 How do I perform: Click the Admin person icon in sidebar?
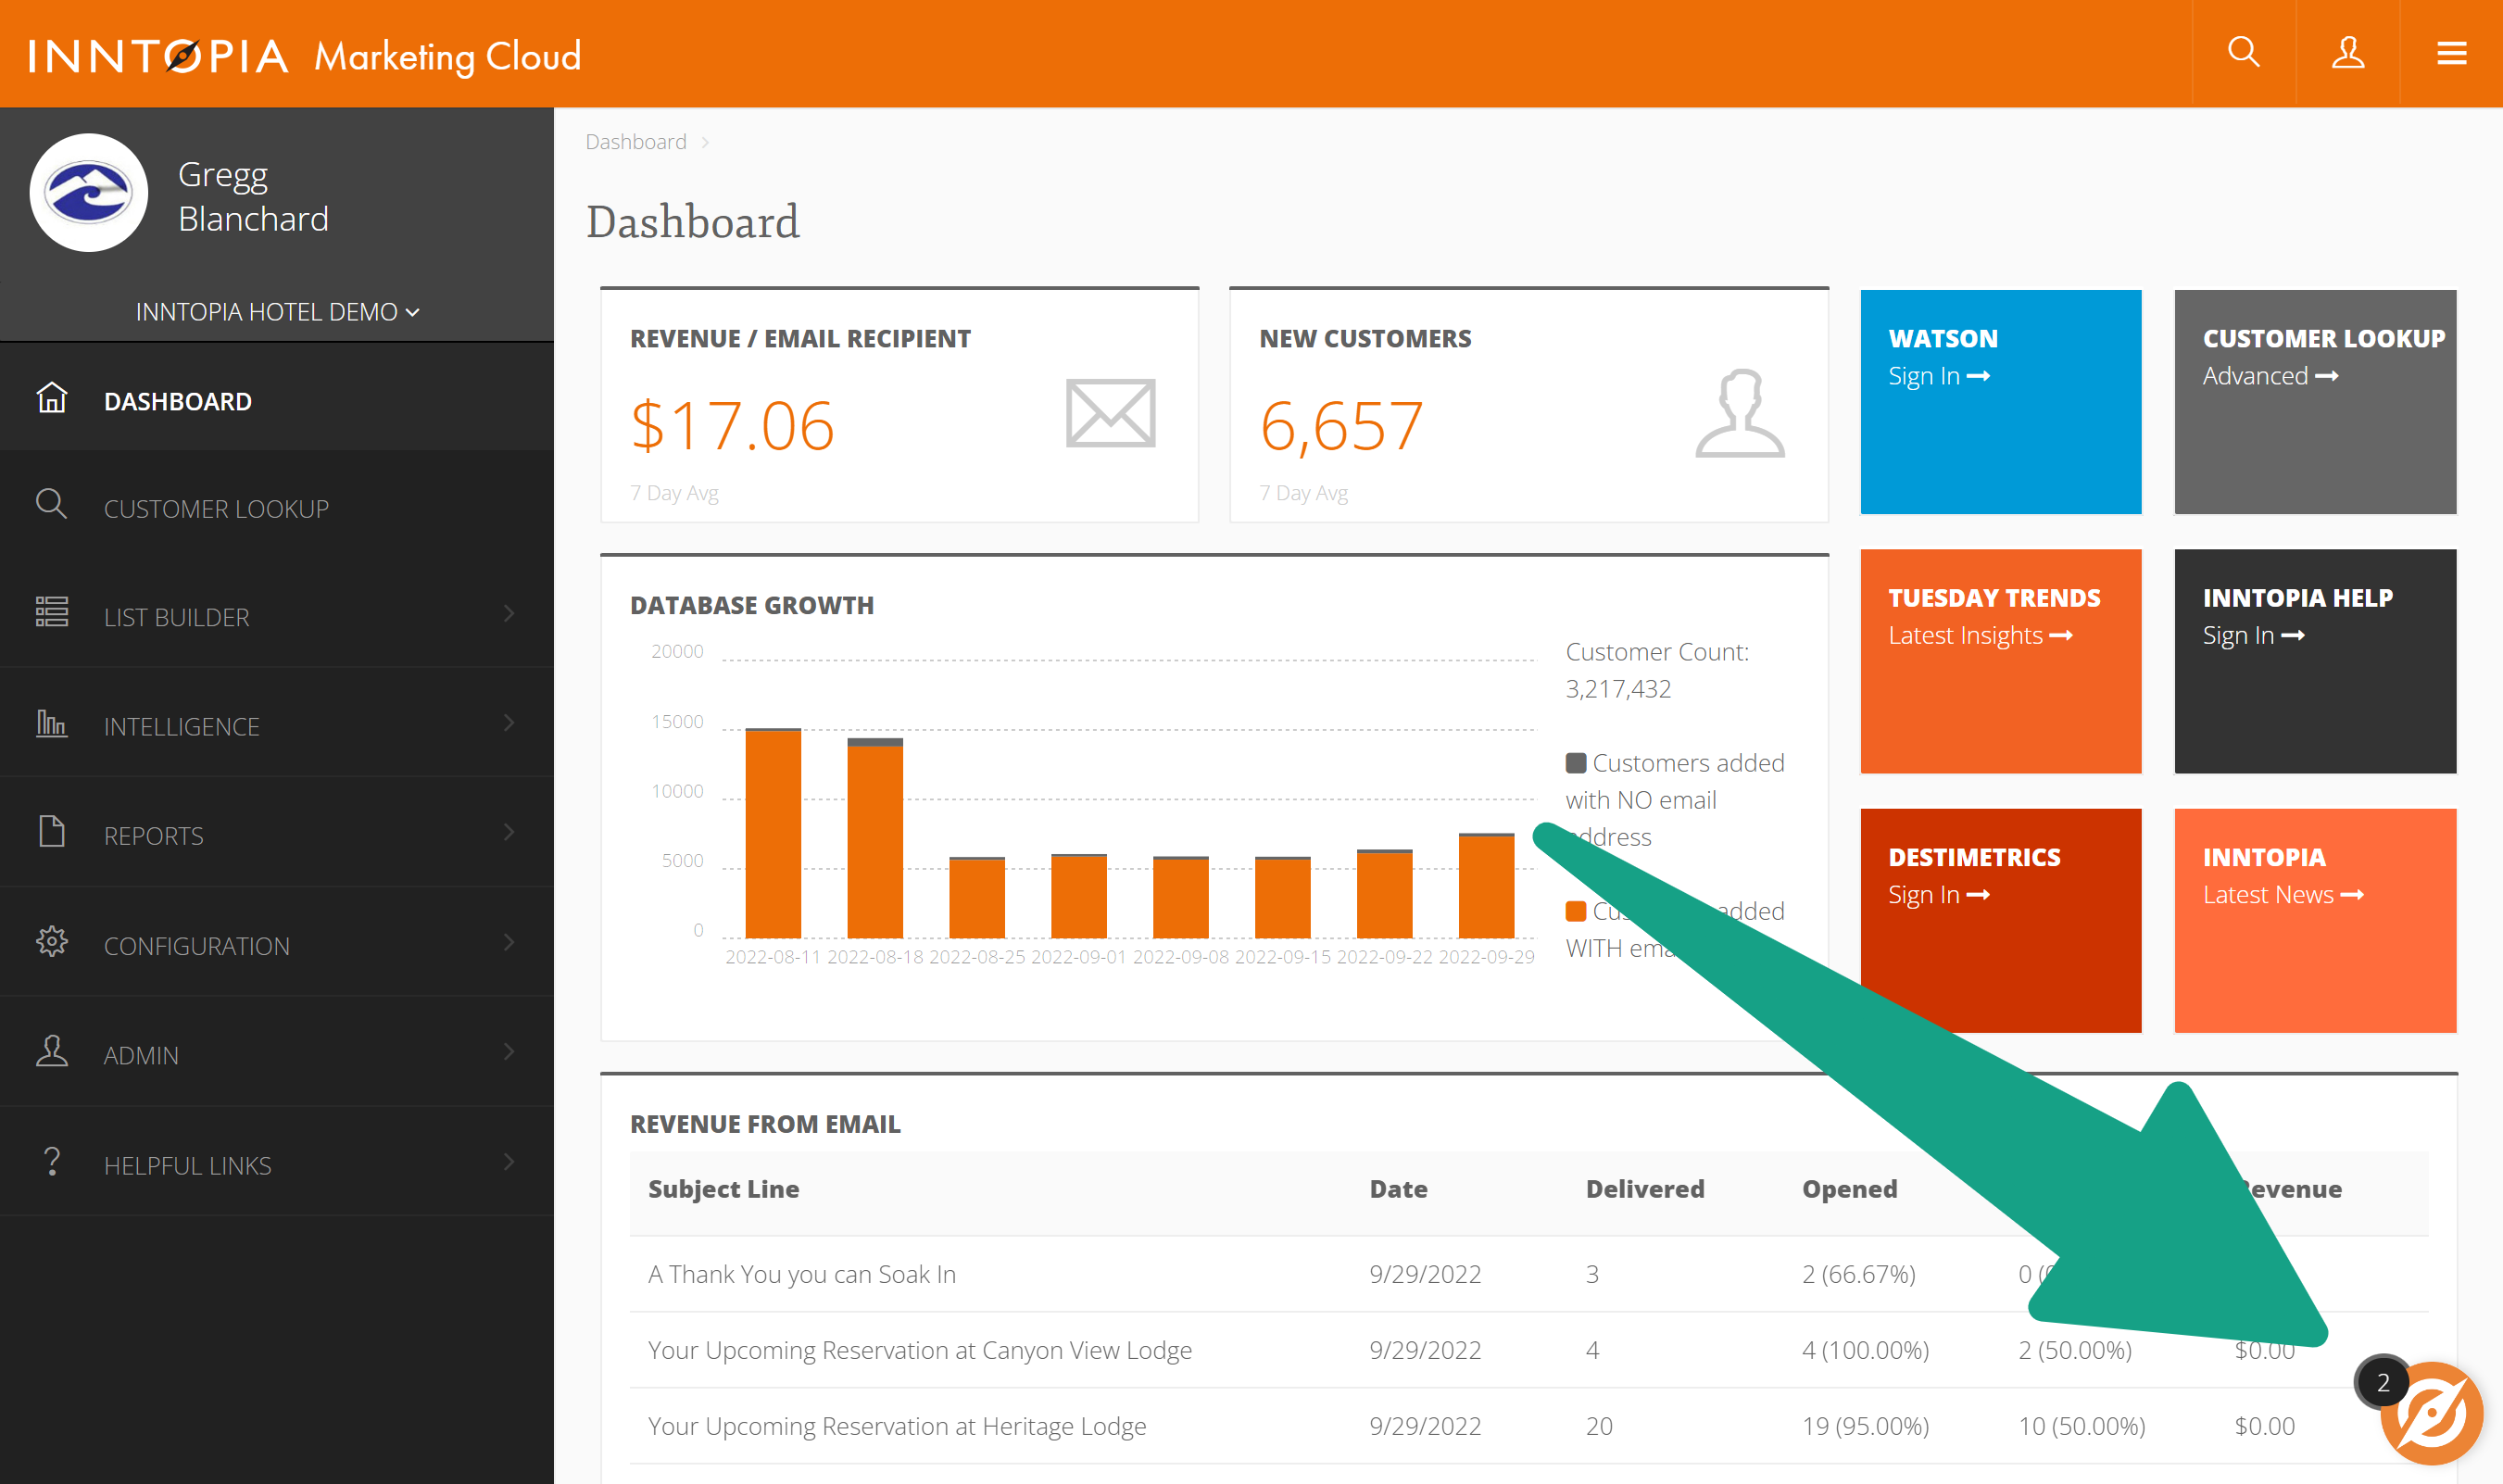point(52,1052)
